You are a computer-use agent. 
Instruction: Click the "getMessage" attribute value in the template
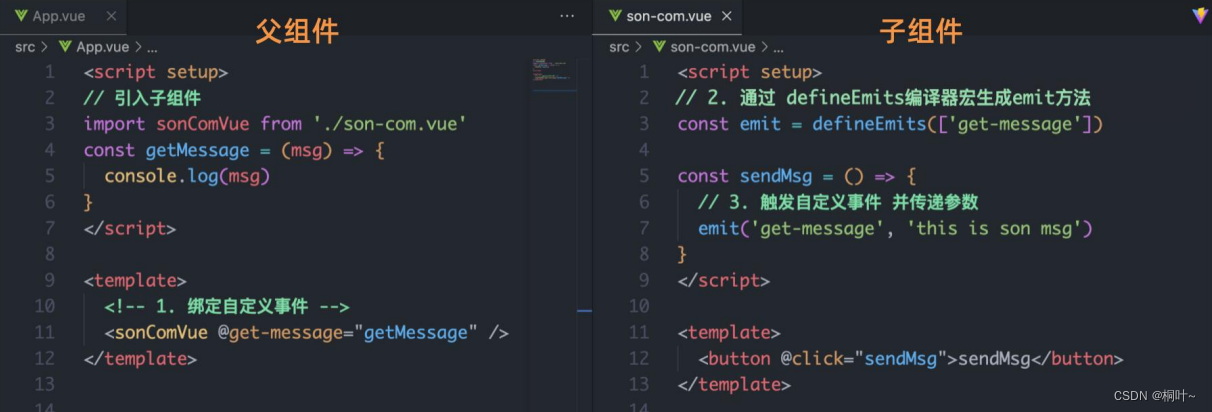tap(416, 332)
